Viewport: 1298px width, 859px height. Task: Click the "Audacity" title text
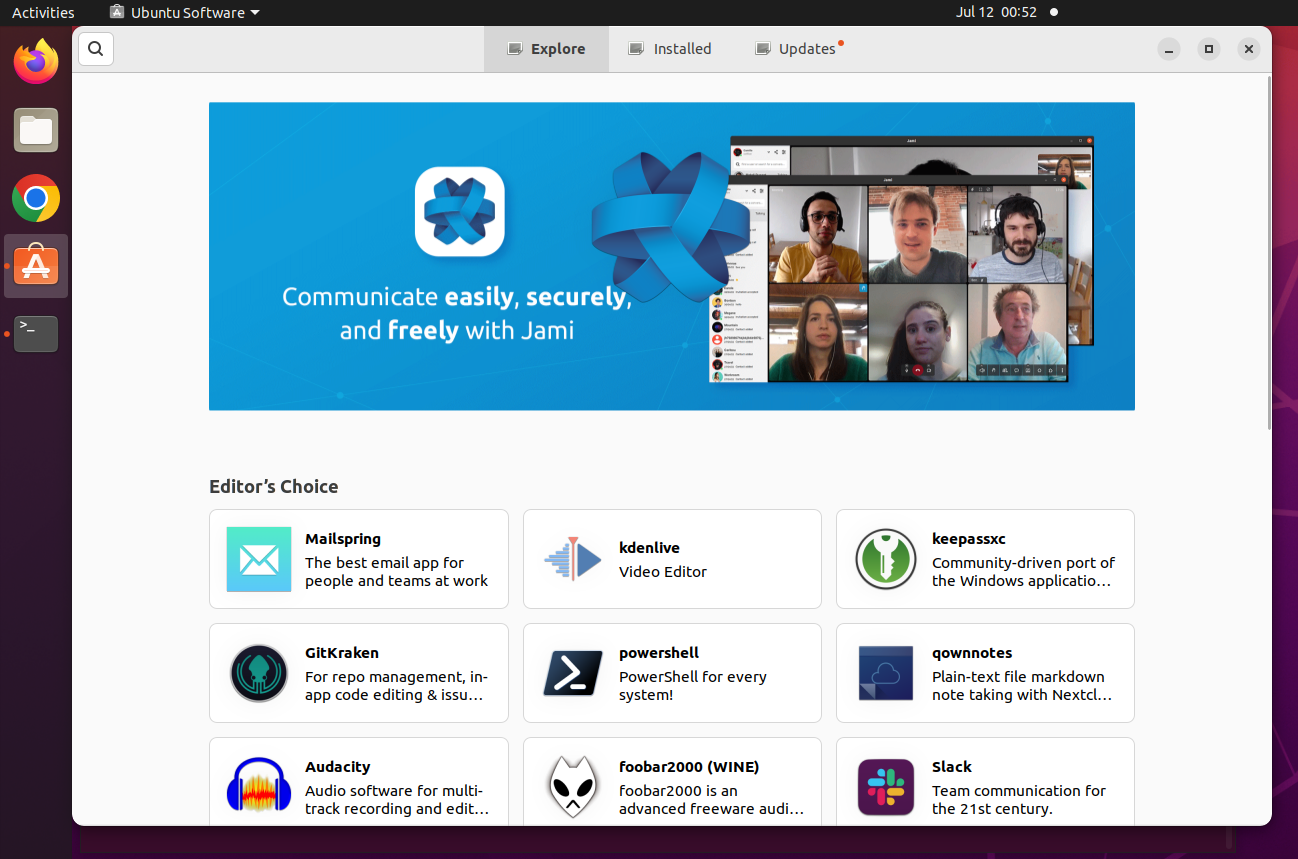[x=338, y=767]
